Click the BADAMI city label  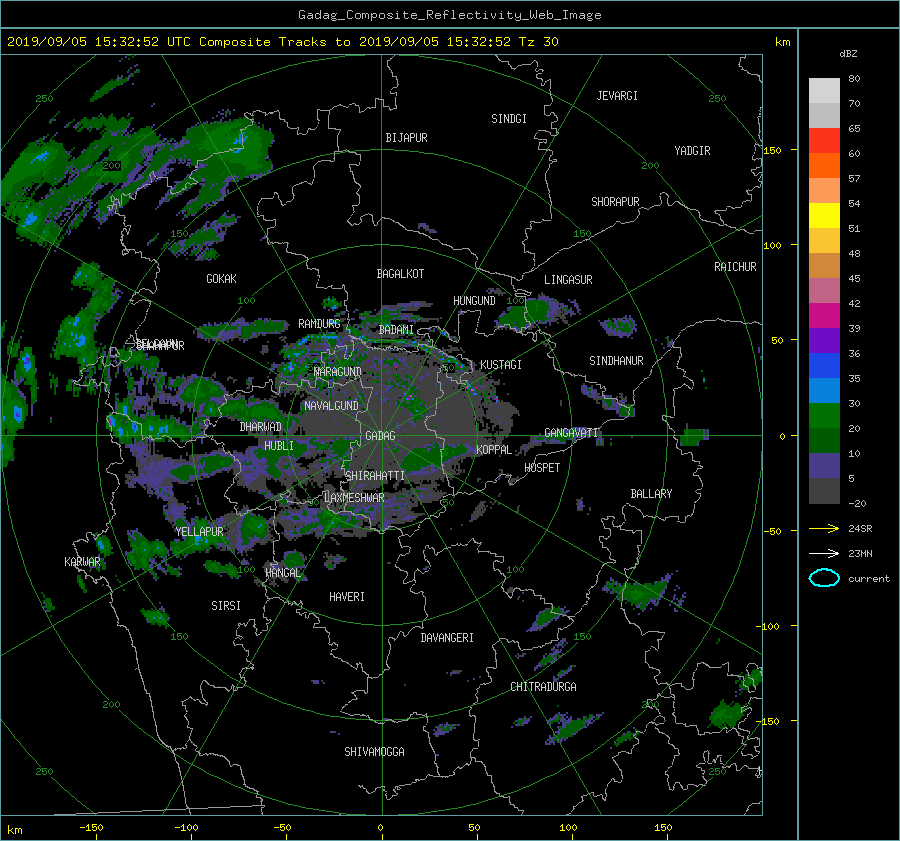[396, 330]
